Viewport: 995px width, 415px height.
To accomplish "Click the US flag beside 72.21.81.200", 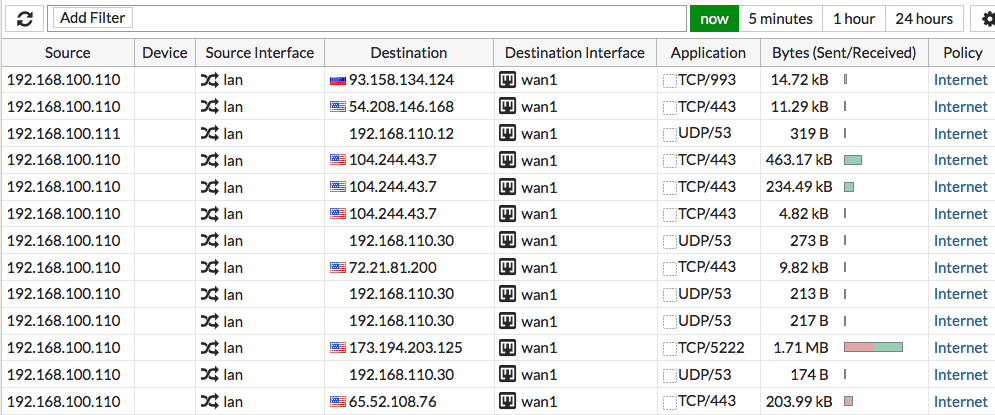I will pos(338,268).
